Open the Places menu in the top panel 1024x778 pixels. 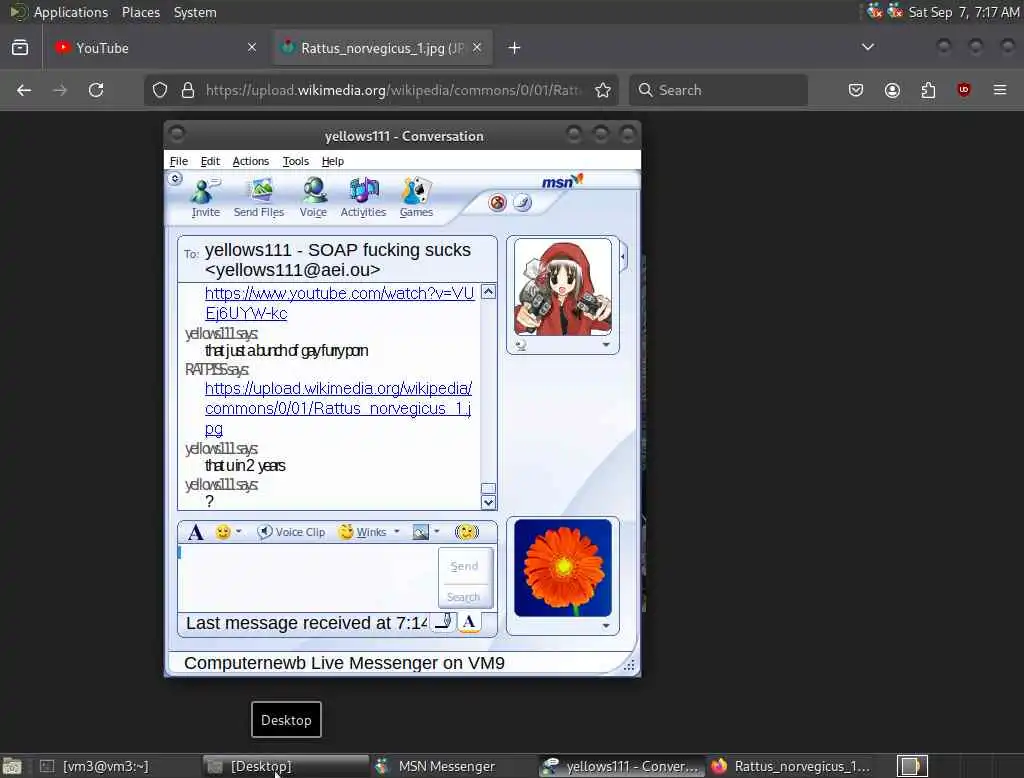tap(140, 12)
